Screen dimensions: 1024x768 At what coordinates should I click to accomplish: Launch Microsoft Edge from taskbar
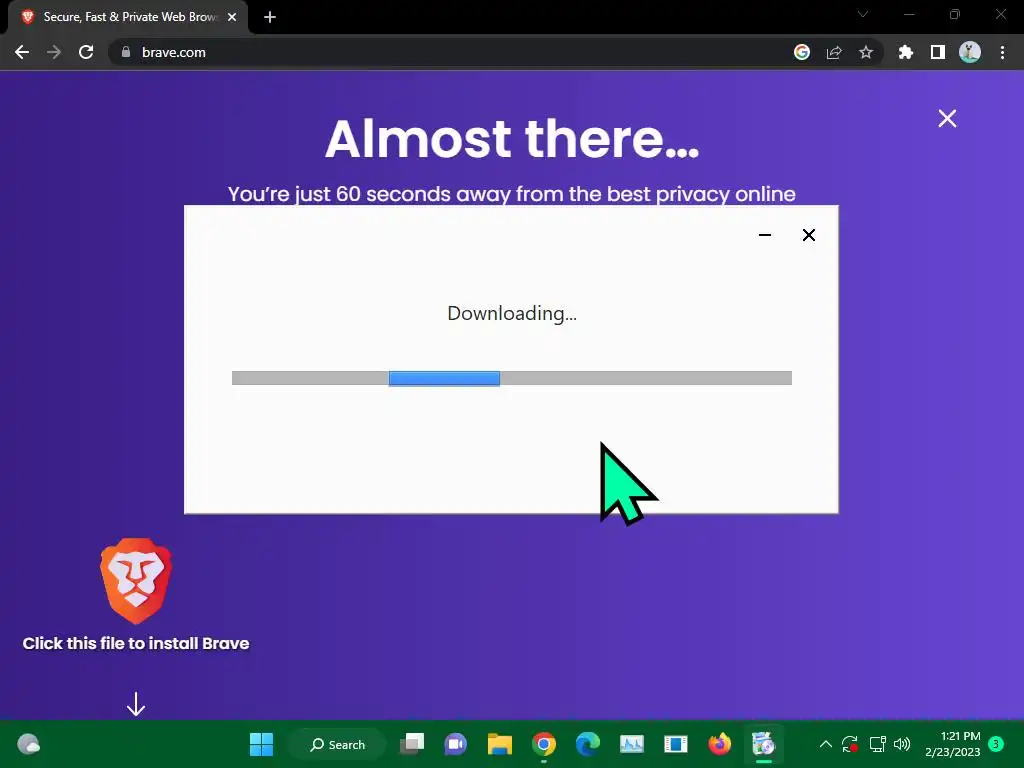588,744
